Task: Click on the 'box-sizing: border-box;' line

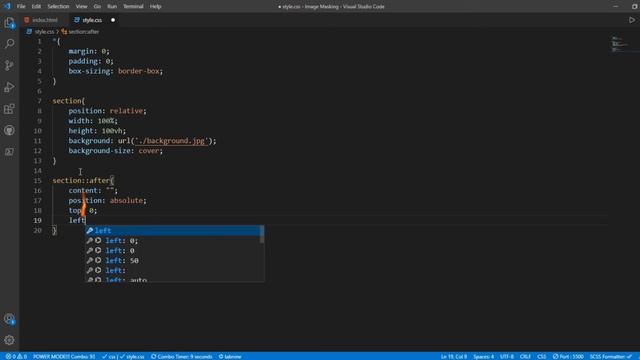Action: (x=116, y=71)
